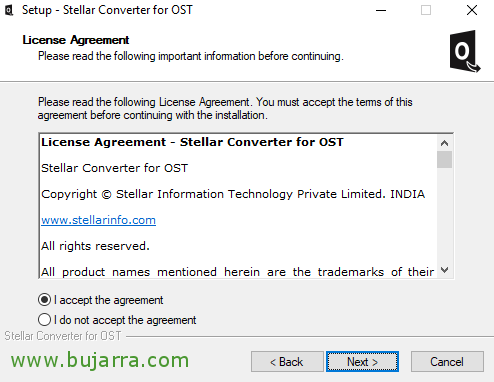Go back with the Back button
494x382 pixels.
(287, 362)
